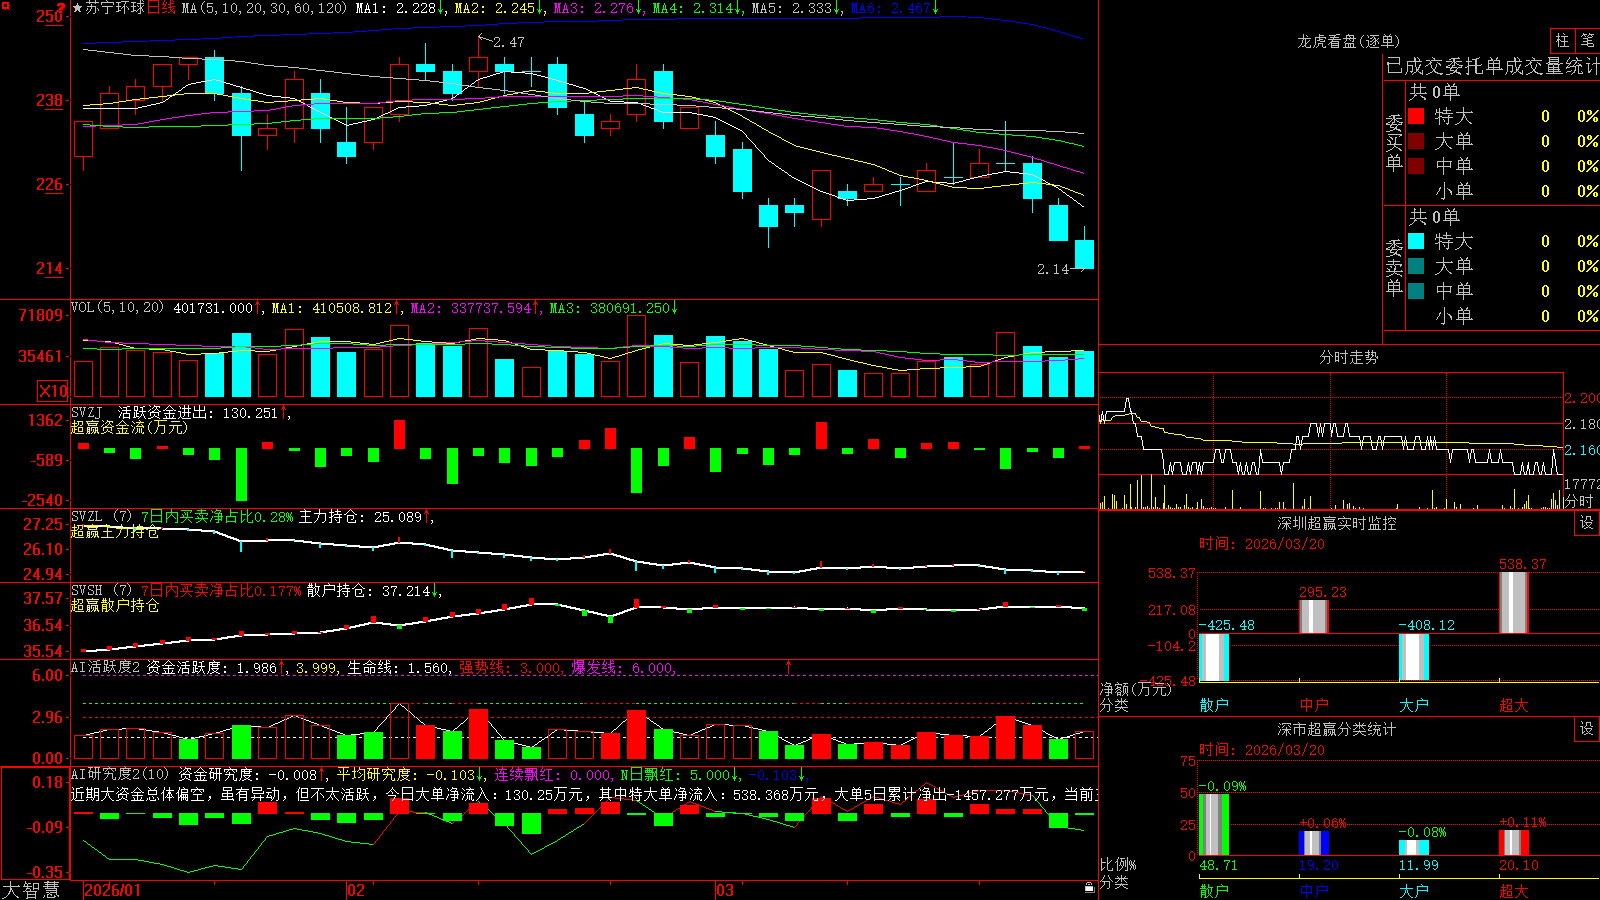Switch 龙虎看盘 to 柱 bar view

click(1562, 40)
